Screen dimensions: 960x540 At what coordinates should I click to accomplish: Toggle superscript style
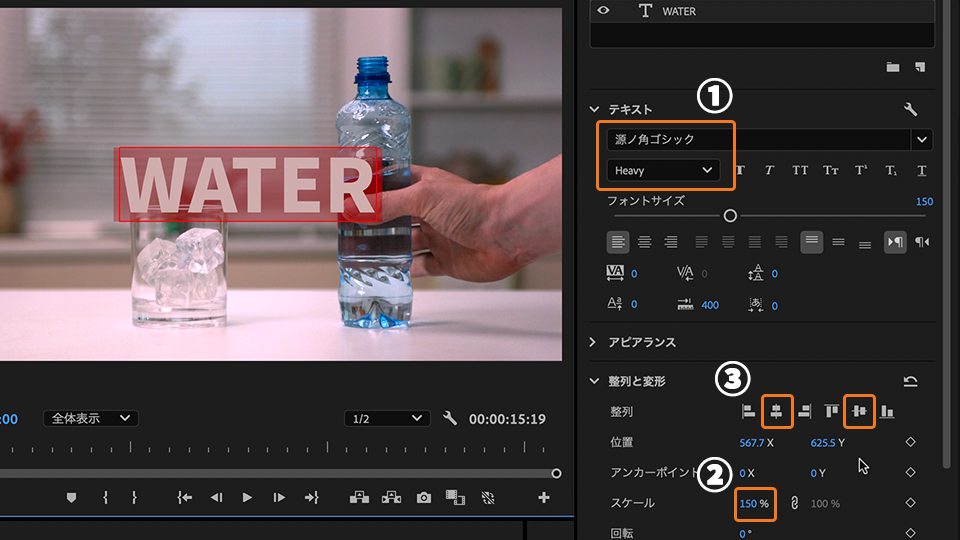click(x=861, y=170)
